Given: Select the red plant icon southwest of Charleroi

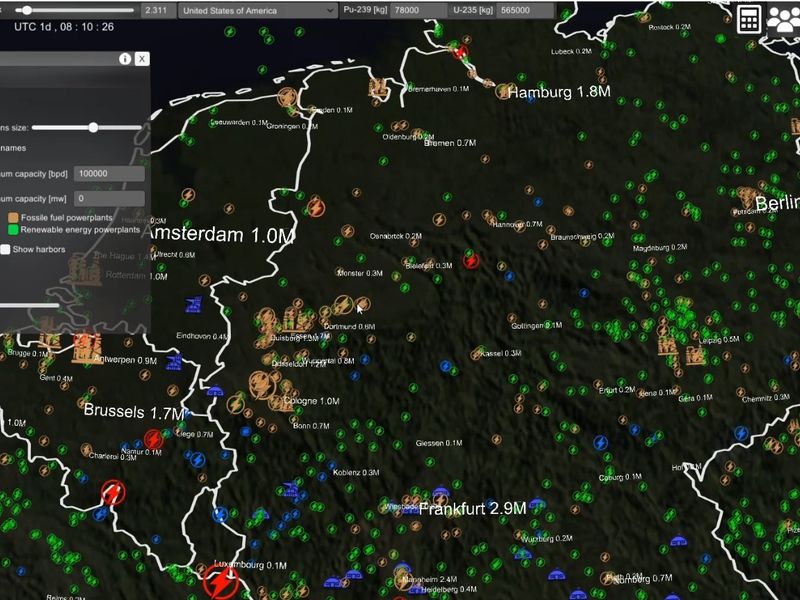Looking at the screenshot, I should [x=113, y=493].
